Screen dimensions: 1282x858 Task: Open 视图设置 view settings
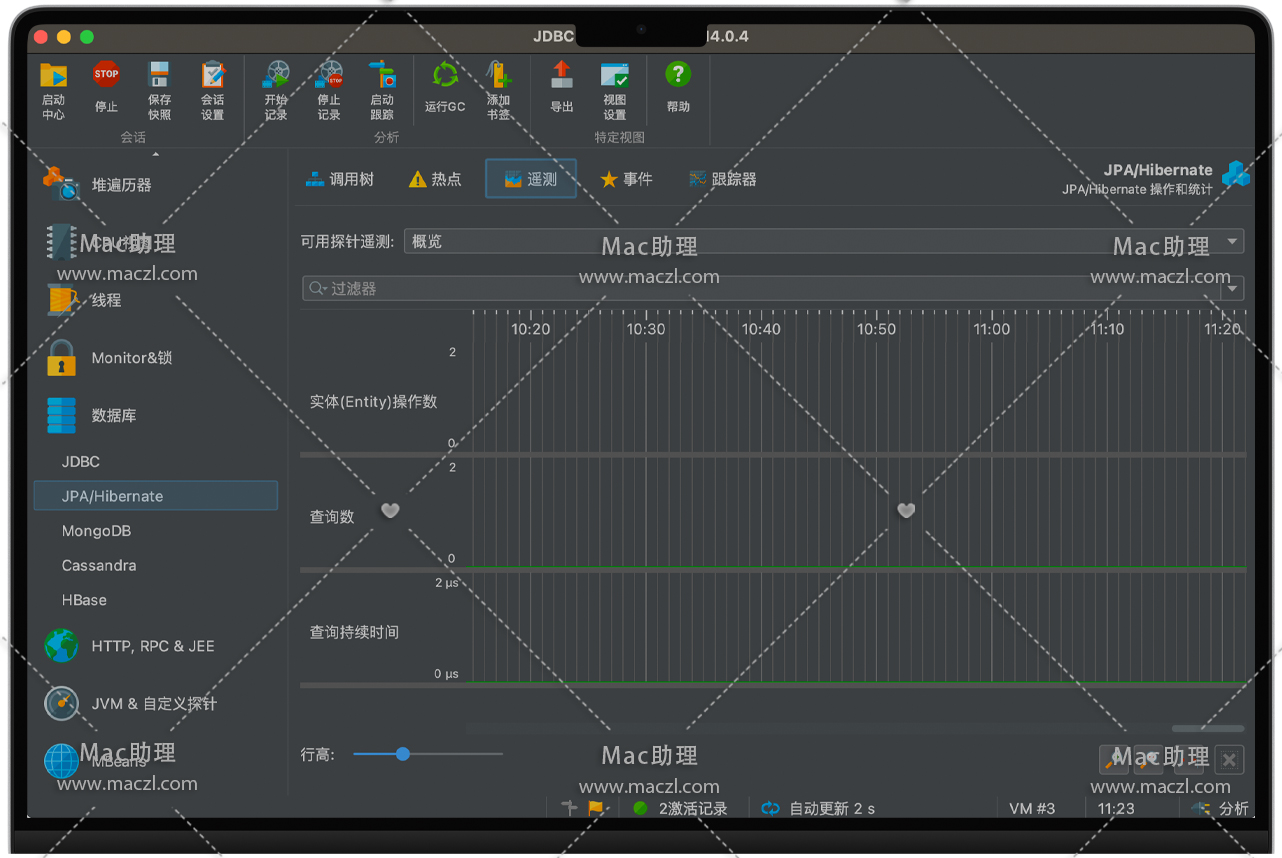tap(615, 88)
